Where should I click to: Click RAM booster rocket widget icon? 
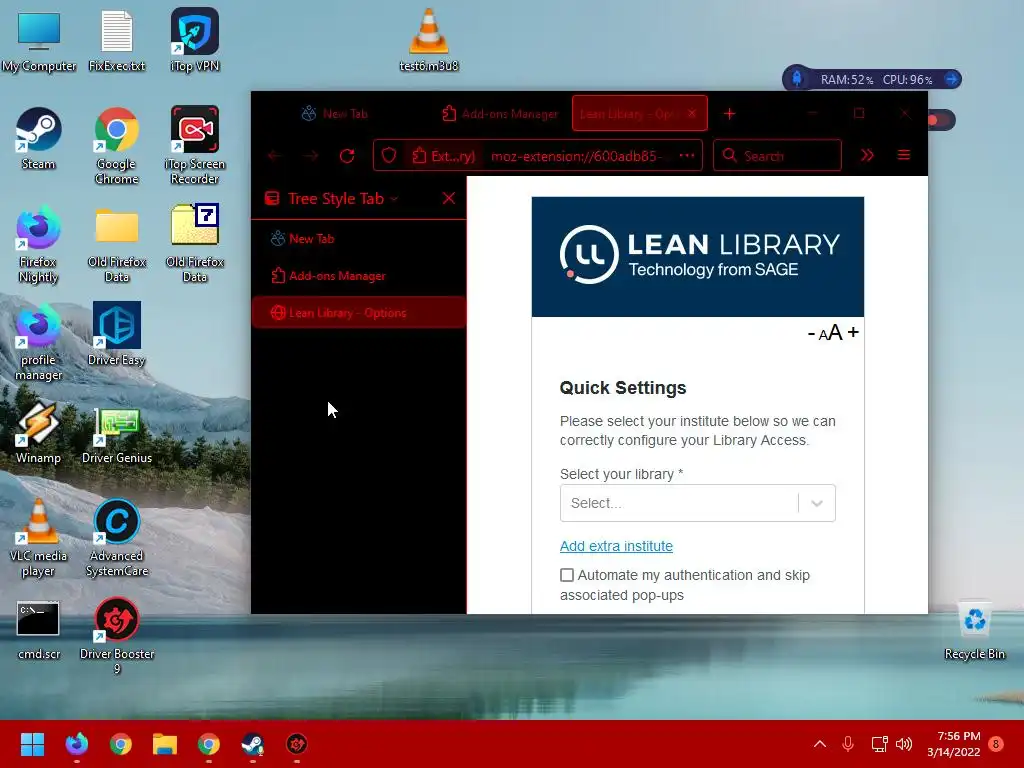point(797,79)
